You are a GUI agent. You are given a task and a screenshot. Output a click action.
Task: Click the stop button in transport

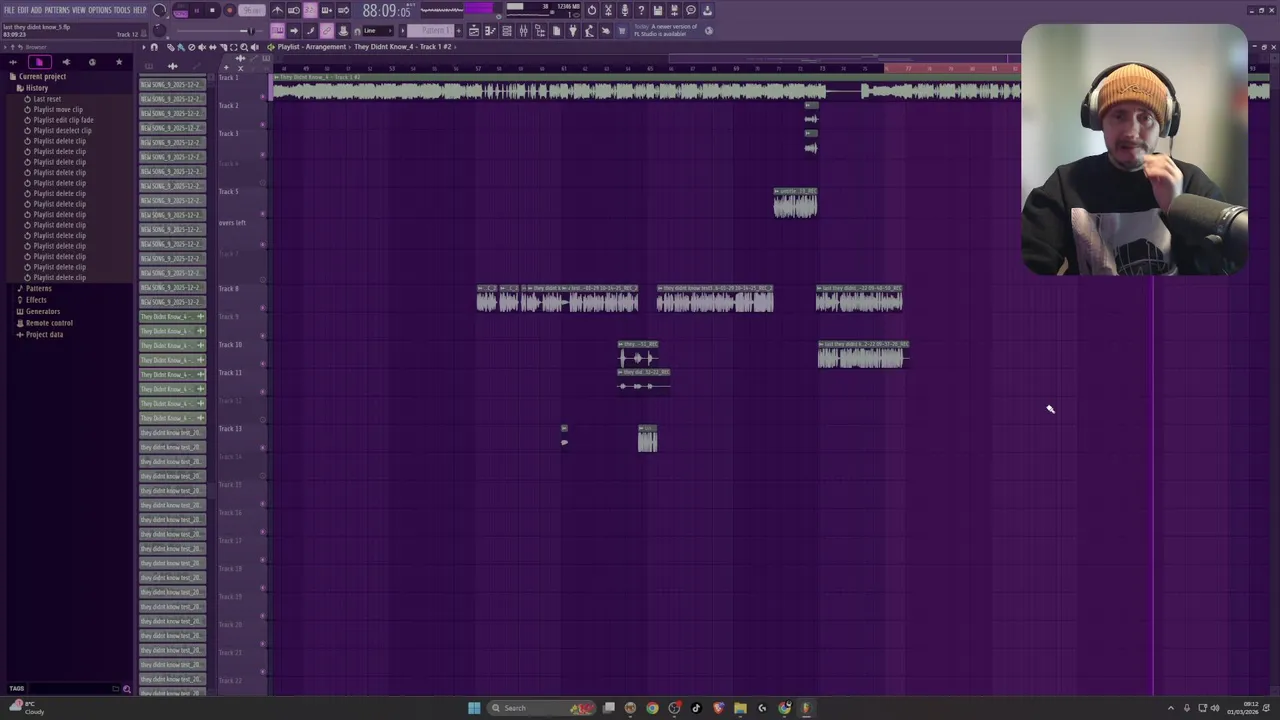click(212, 10)
